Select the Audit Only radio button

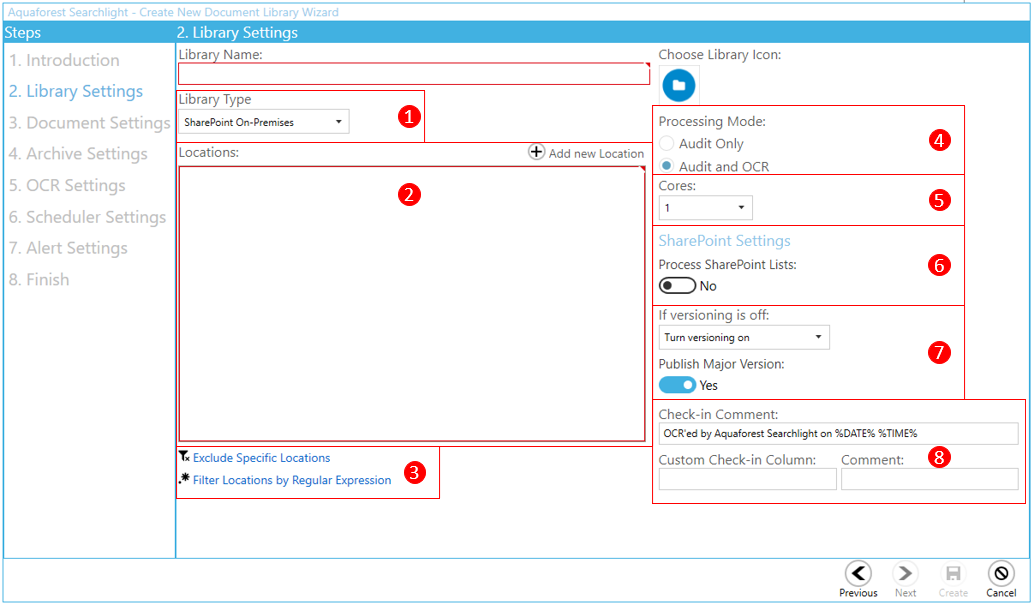(667, 144)
